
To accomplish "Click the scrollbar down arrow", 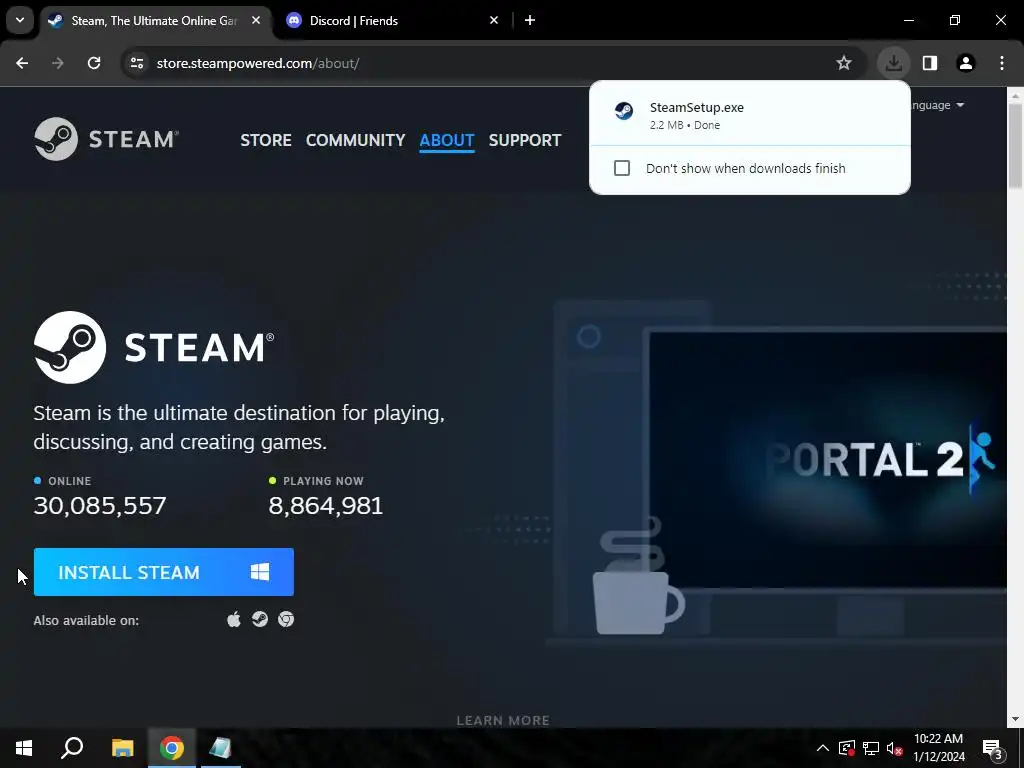I will [1016, 719].
